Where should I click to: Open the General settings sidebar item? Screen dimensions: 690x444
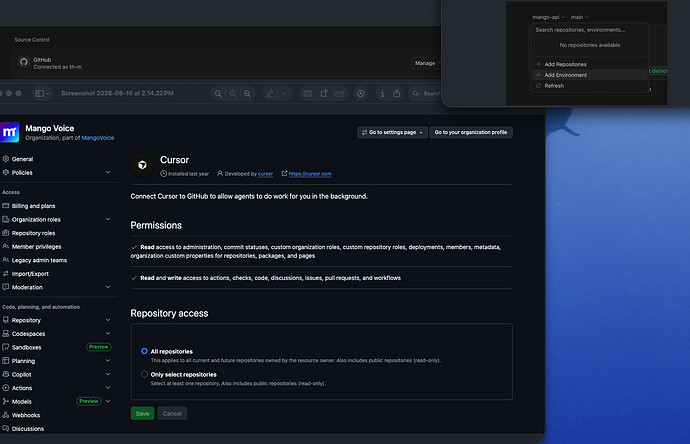pos(22,159)
